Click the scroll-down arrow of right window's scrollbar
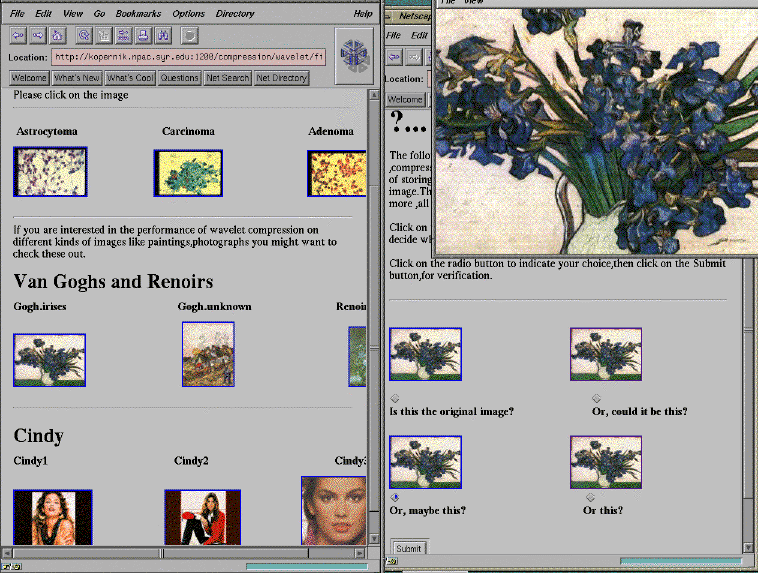The image size is (758, 573). (748, 547)
